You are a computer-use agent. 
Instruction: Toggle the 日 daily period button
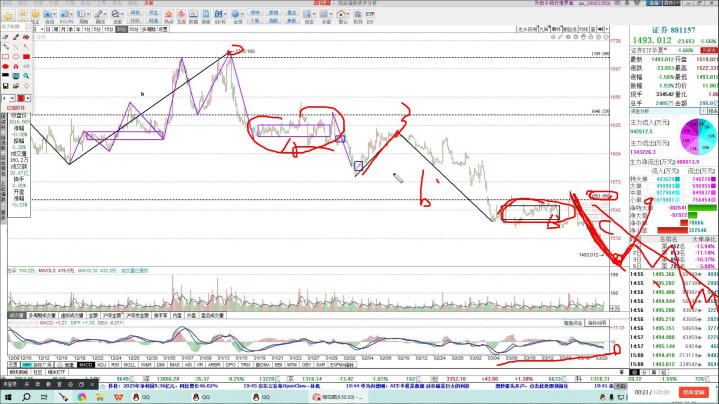49,30
